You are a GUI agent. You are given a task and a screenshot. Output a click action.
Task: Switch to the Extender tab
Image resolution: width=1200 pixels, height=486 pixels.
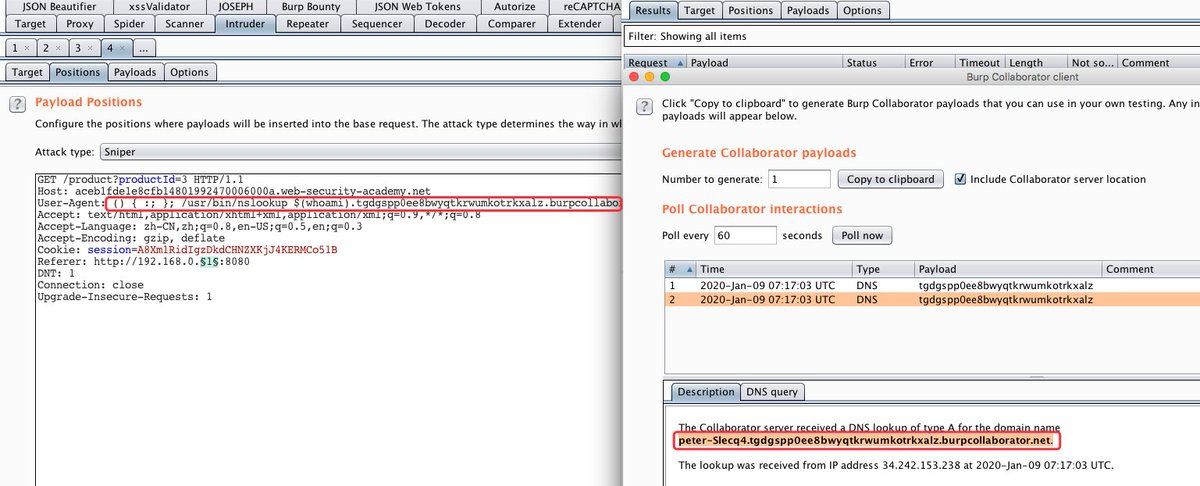pyautogui.click(x=580, y=23)
